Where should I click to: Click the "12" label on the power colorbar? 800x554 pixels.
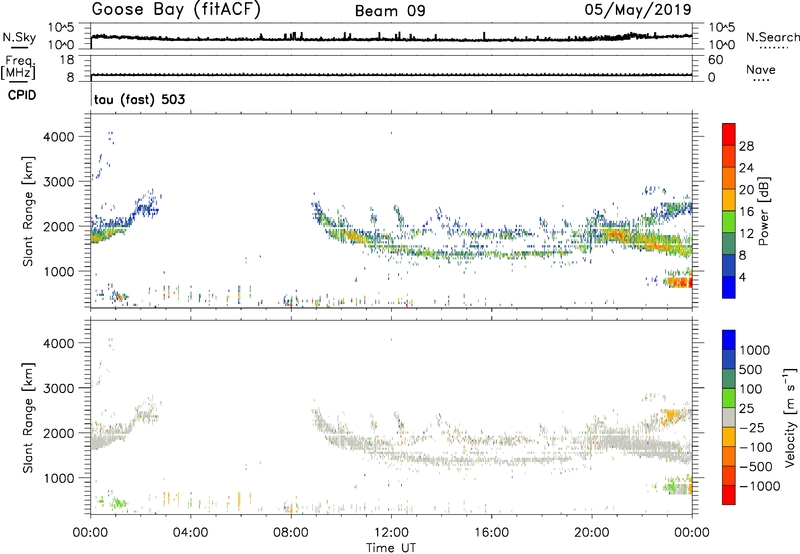tap(746, 234)
